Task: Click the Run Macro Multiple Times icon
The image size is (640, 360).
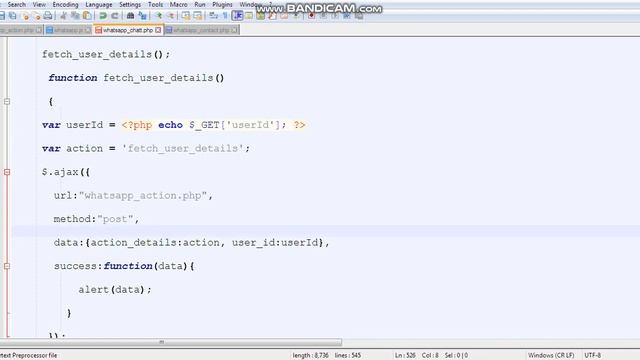Action: point(347,16)
